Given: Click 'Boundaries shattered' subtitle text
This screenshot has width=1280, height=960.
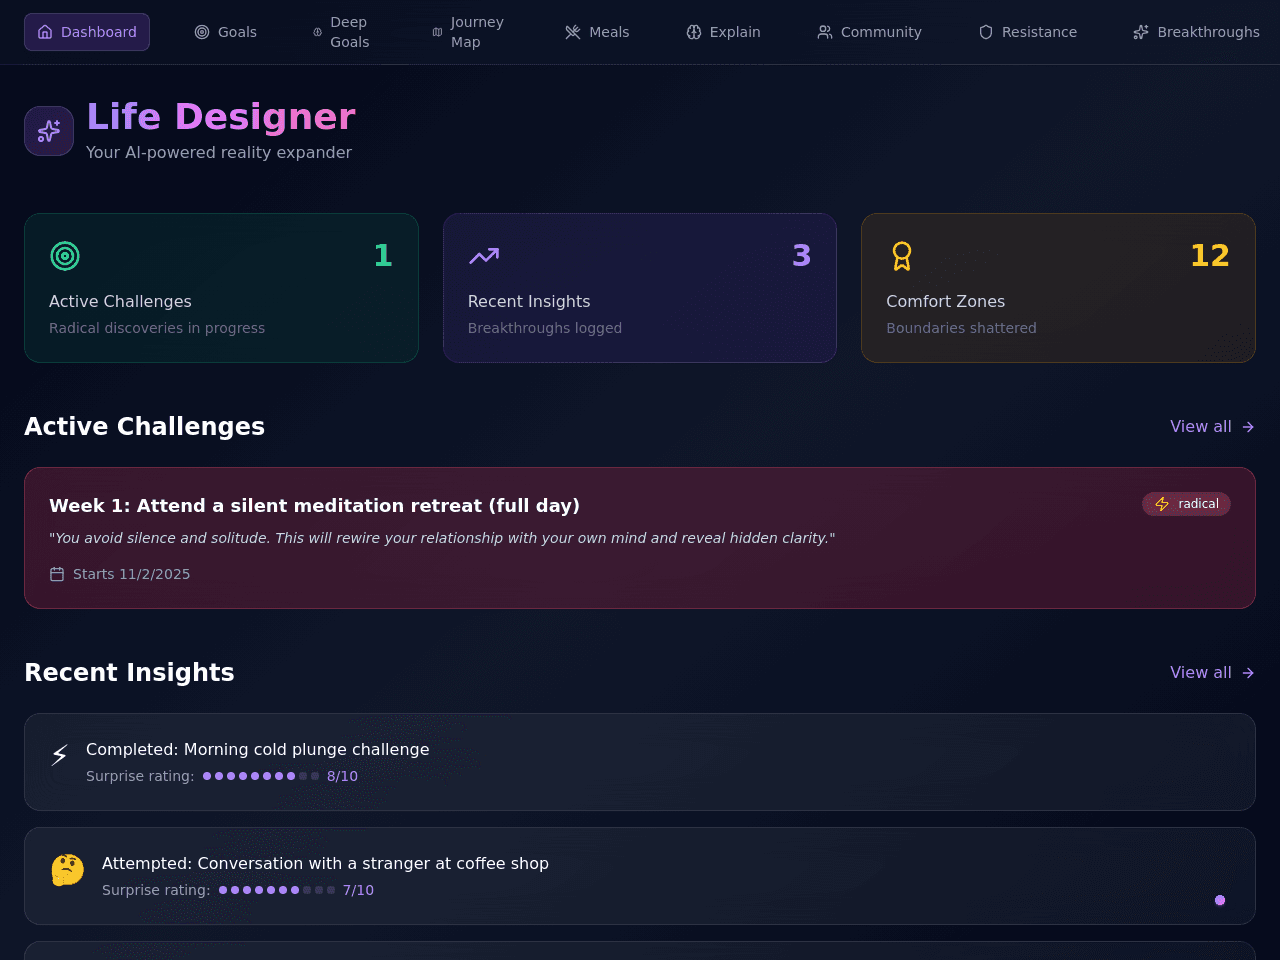Looking at the screenshot, I should click(961, 328).
